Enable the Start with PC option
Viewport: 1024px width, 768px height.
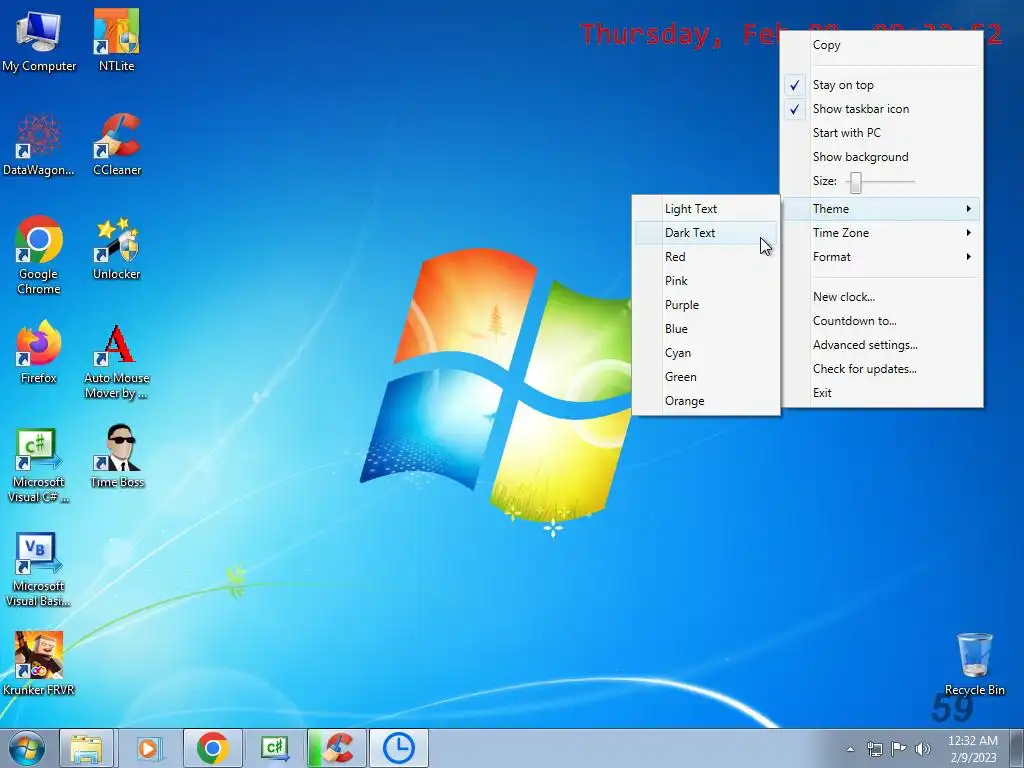(x=882, y=133)
